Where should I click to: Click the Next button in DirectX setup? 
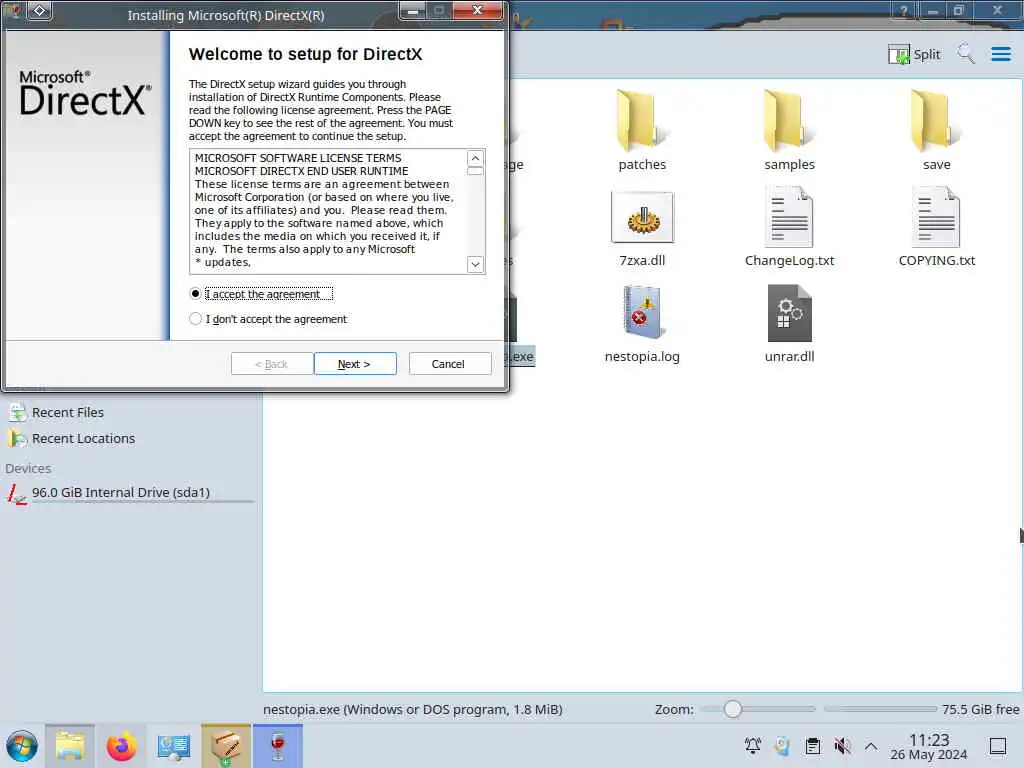(355, 364)
